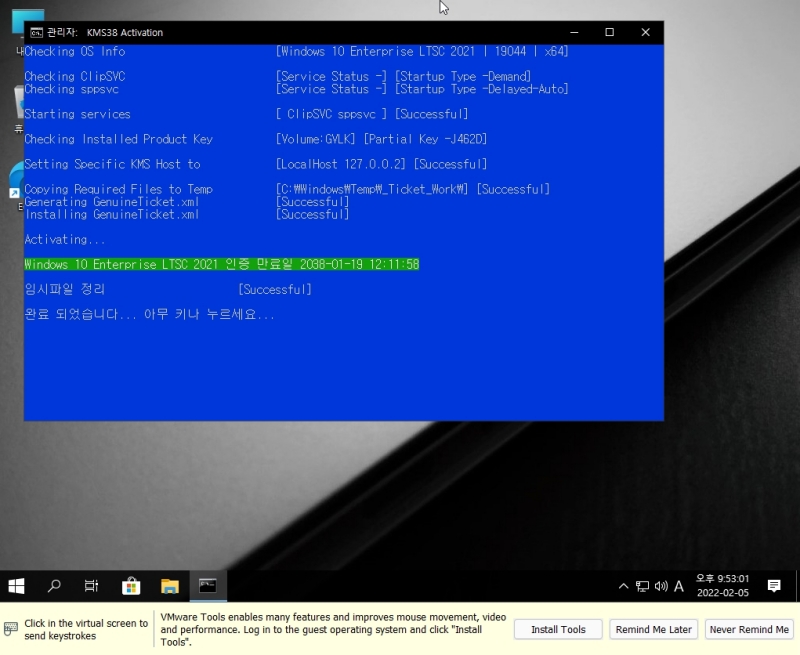This screenshot has width=800, height=655.
Task: Click 'Installing GenuineTicket.xml' text
Action: tap(112, 215)
